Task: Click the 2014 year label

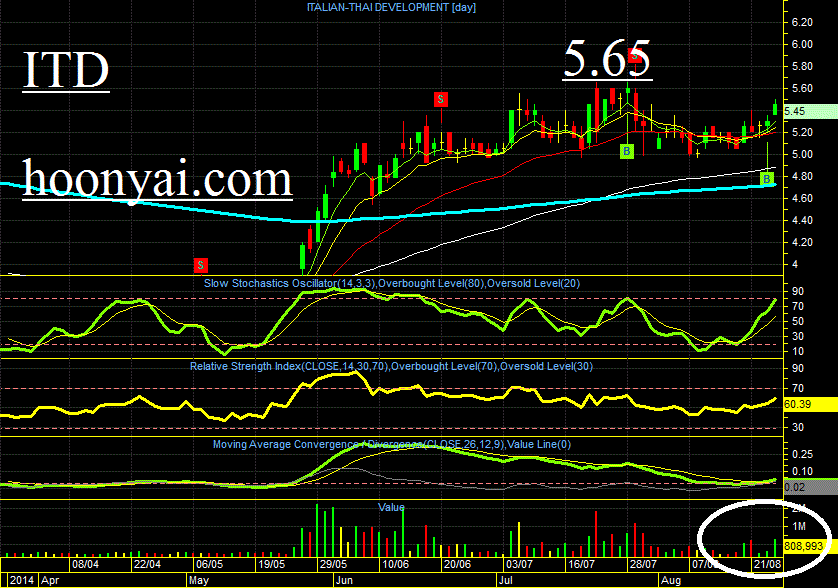Action: (21, 580)
